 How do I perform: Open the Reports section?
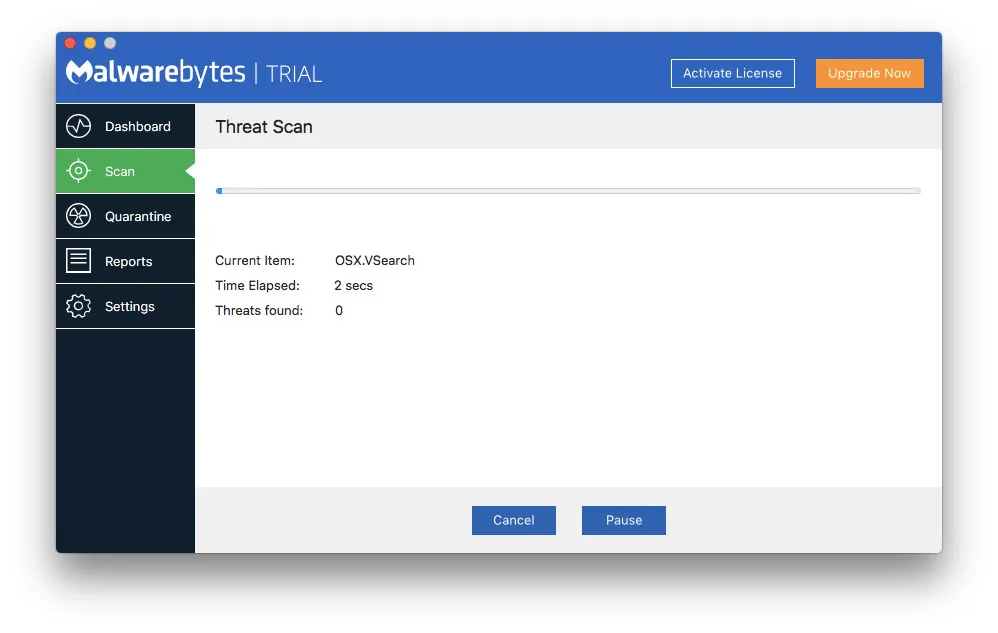[x=127, y=261]
